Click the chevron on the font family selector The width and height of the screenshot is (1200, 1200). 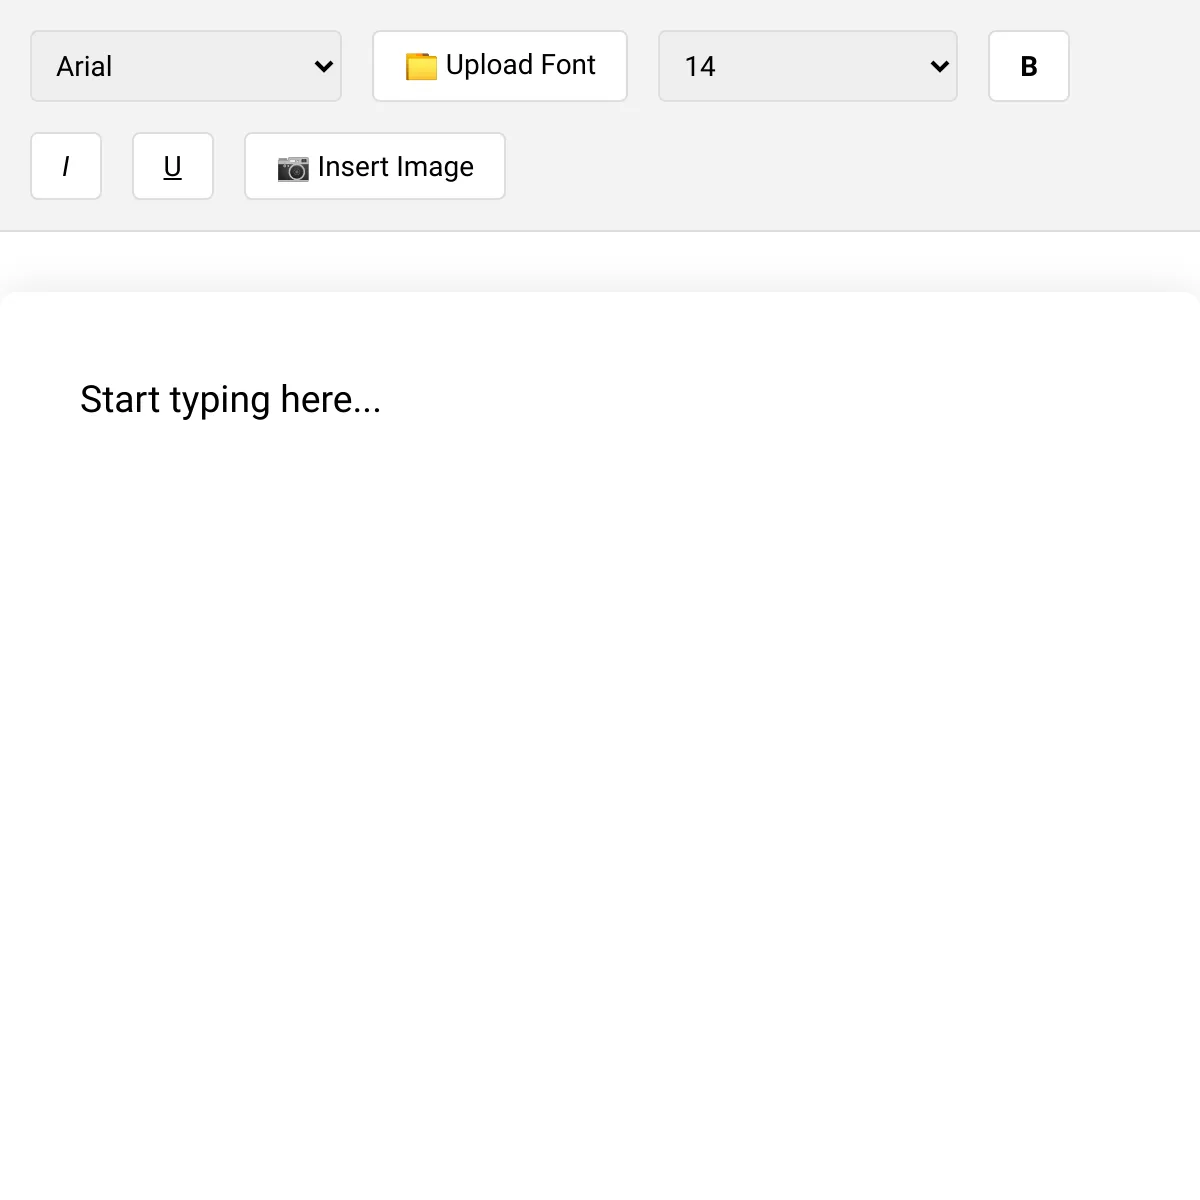click(322, 66)
